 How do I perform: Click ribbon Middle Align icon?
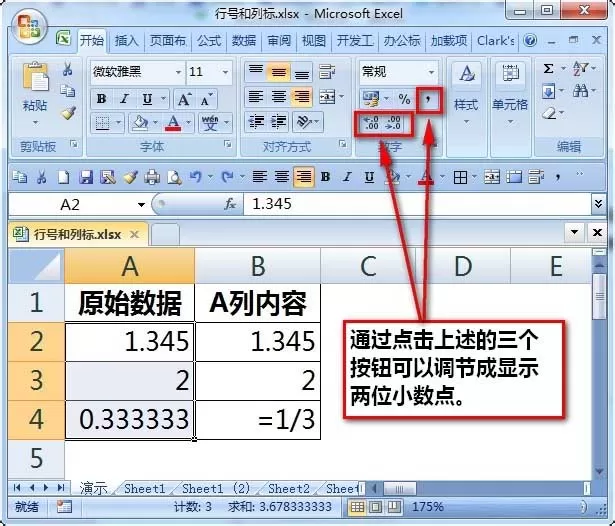coord(278,71)
